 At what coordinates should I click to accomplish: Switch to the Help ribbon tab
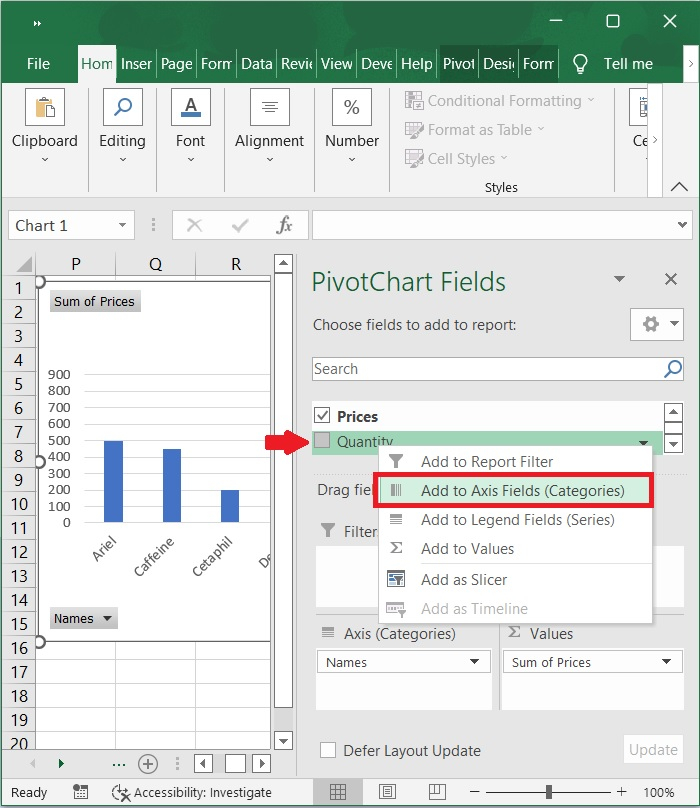[x=416, y=64]
